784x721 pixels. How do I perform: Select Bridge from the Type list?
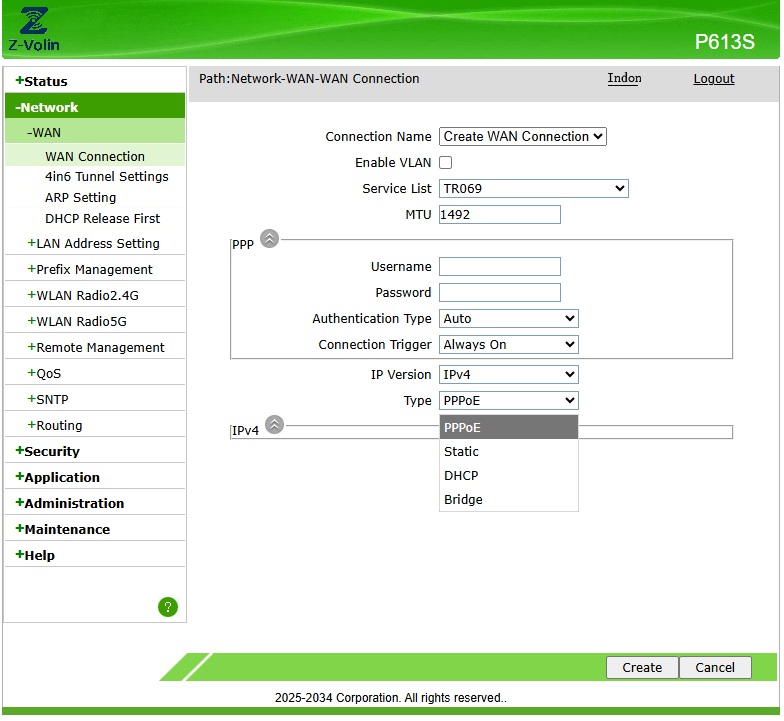click(508, 500)
